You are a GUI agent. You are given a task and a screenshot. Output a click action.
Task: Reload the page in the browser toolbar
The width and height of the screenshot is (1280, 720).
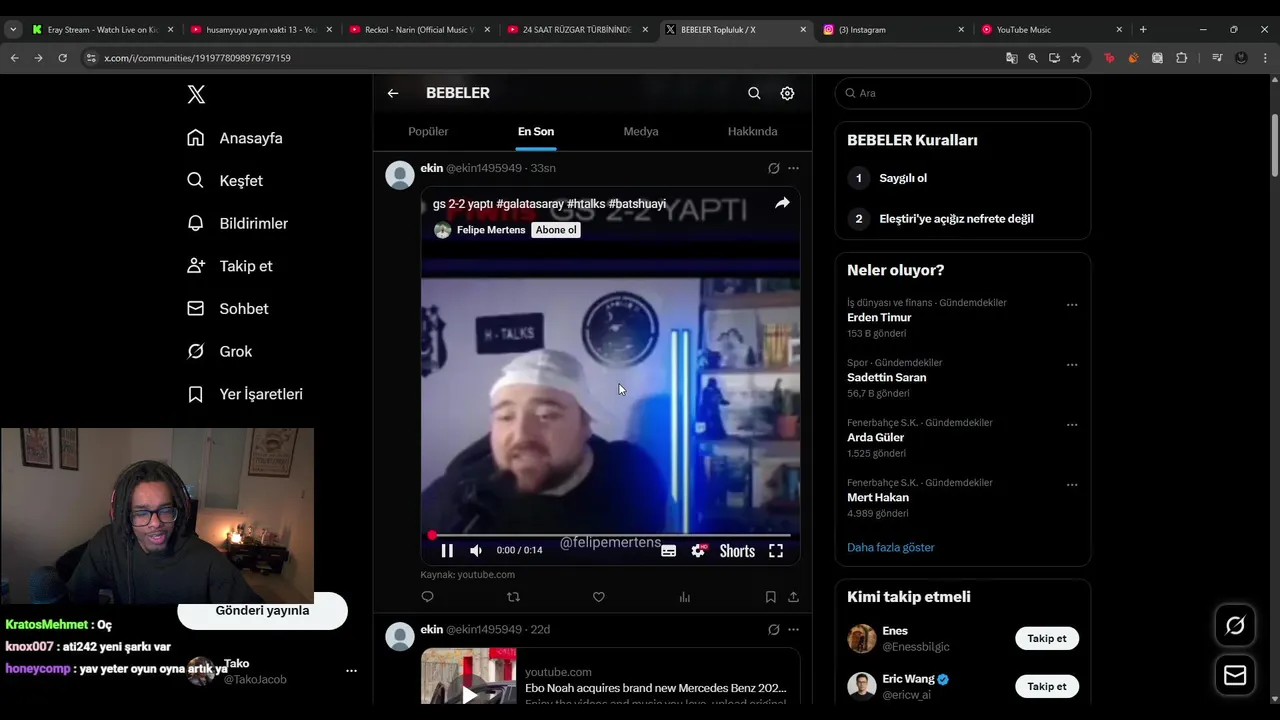coord(62,58)
